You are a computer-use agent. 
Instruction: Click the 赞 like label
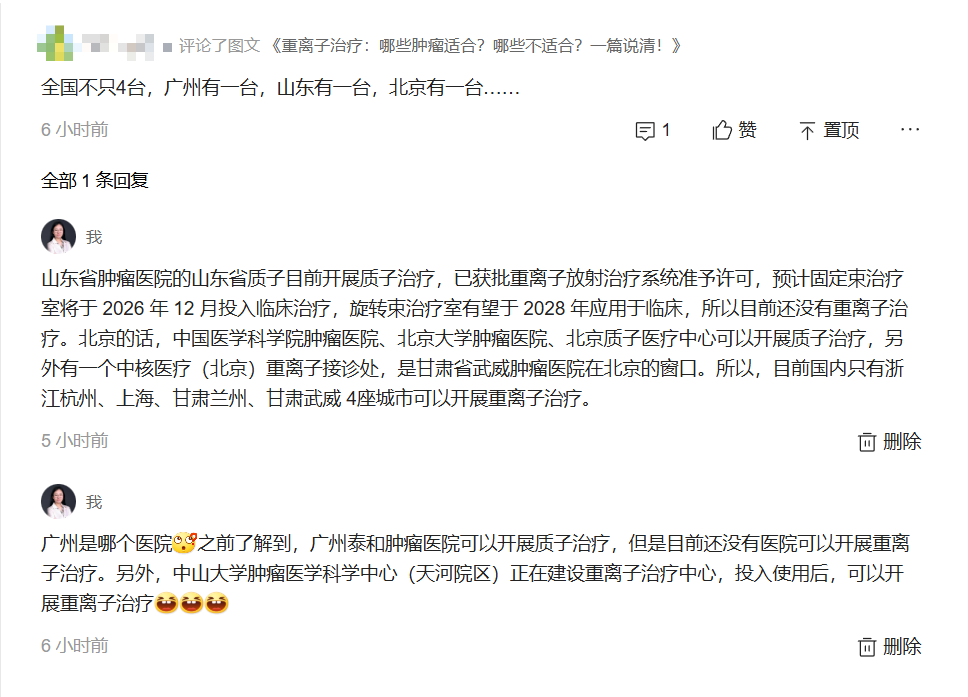tap(748, 130)
